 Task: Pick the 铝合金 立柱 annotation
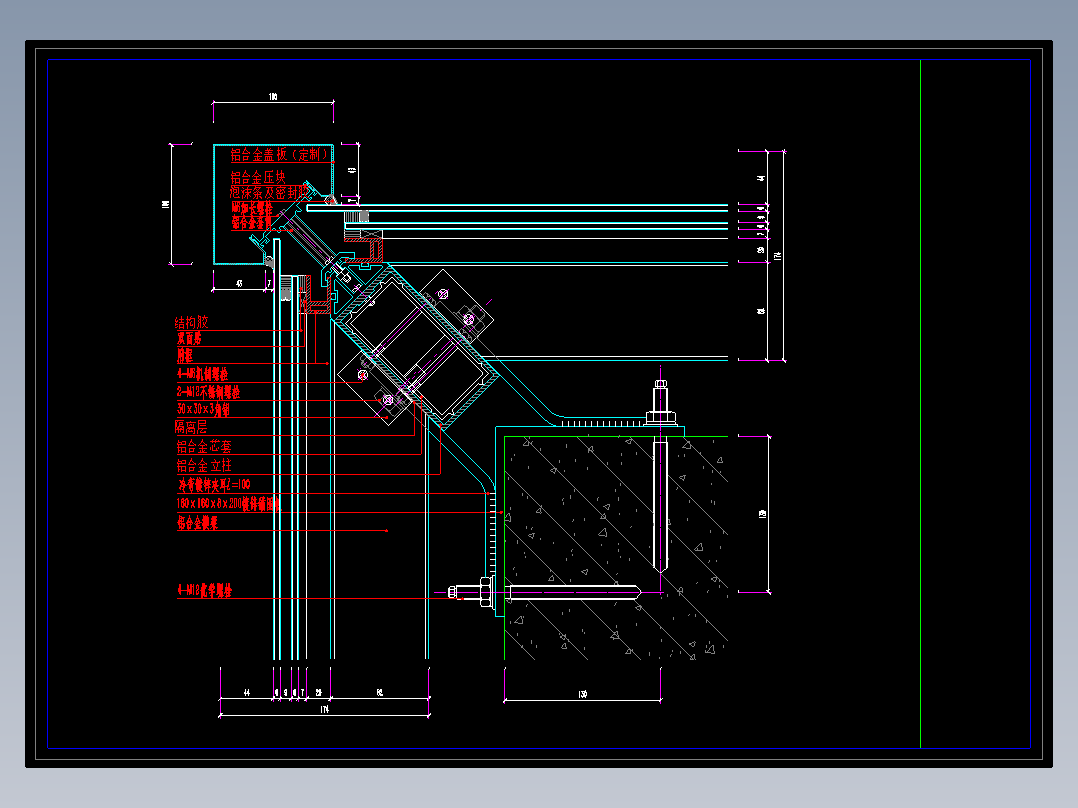[x=204, y=466]
